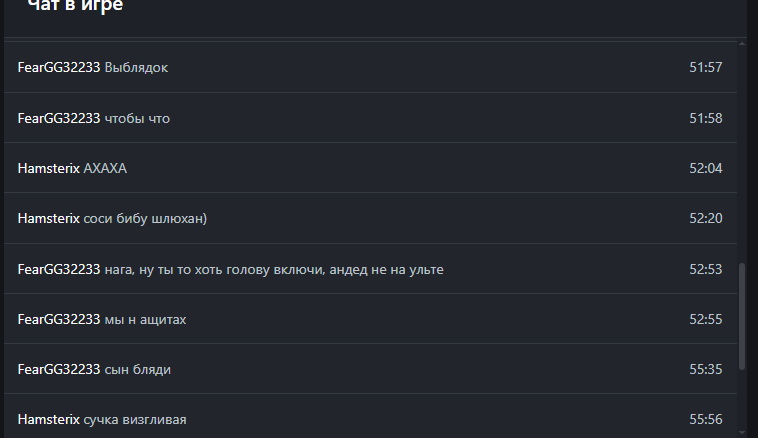Image resolution: width=758 pixels, height=438 pixels.
Task: Open FearGG32233's profile from the 51:57 message
Action: [x=59, y=68]
